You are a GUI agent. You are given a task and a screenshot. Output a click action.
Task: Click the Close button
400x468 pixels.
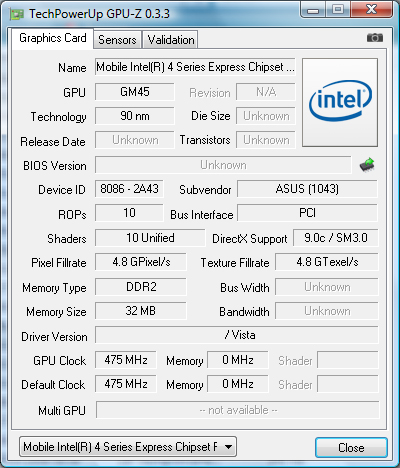(351, 447)
